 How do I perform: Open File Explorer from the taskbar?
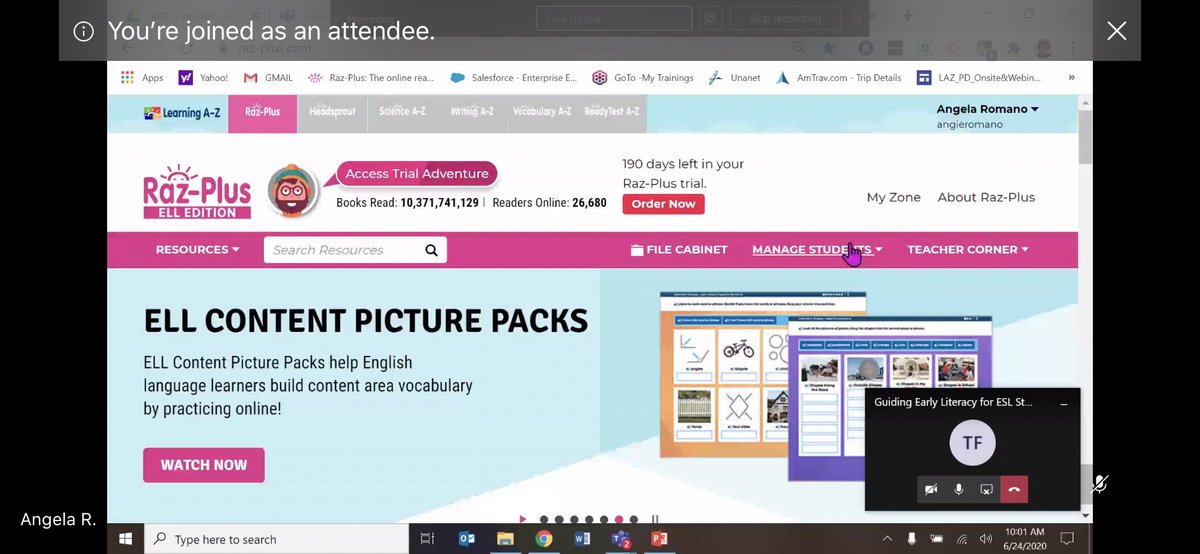click(x=505, y=539)
